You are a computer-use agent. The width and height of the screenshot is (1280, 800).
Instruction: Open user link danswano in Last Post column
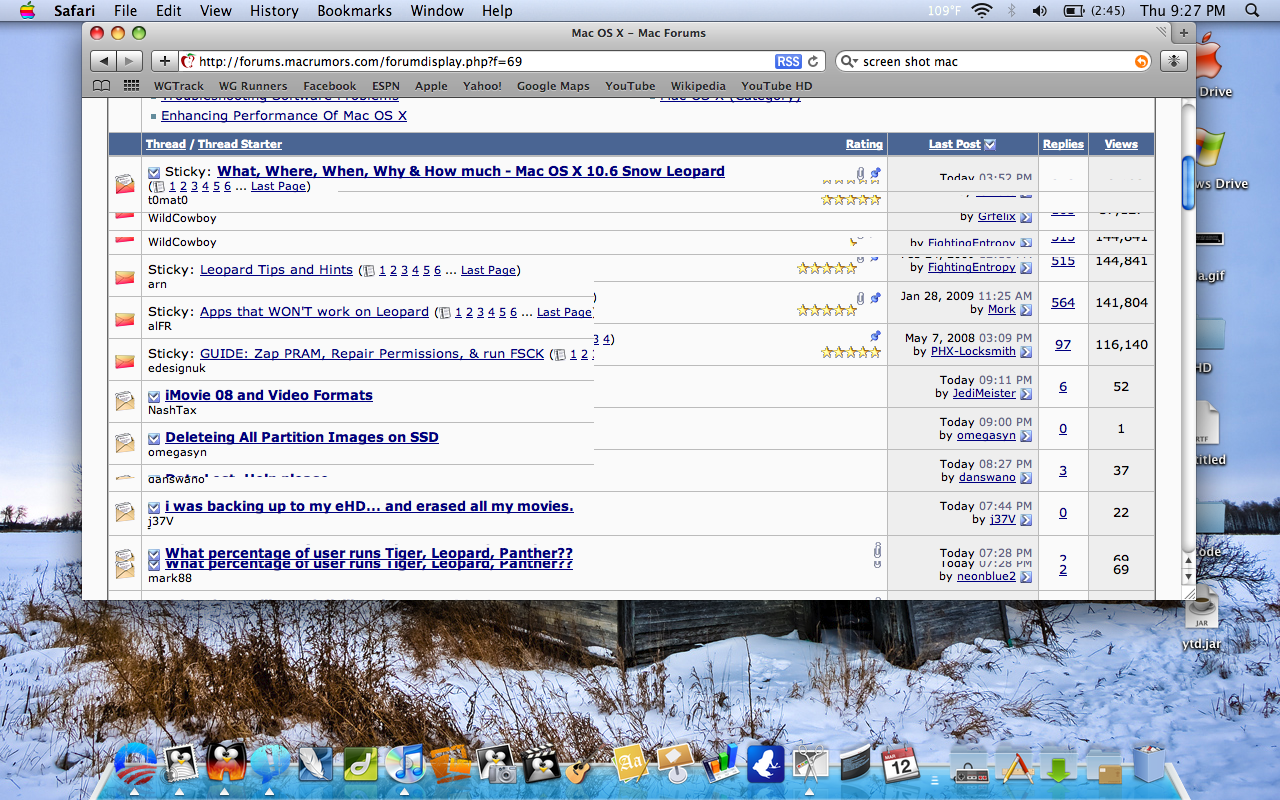(x=987, y=478)
